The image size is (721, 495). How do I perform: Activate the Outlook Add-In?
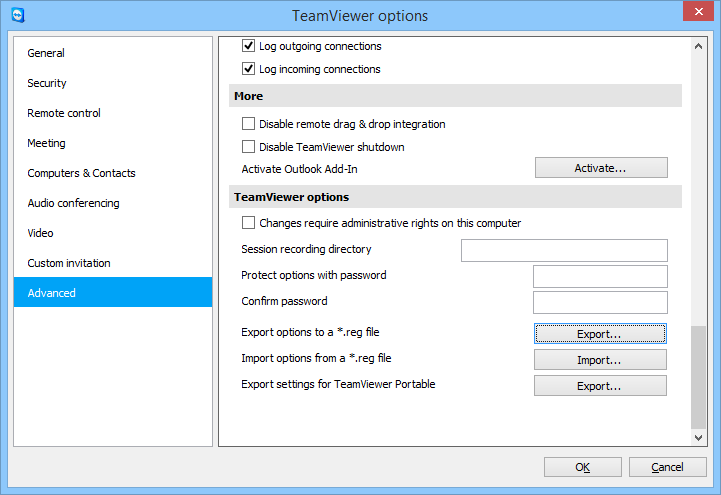click(x=601, y=168)
